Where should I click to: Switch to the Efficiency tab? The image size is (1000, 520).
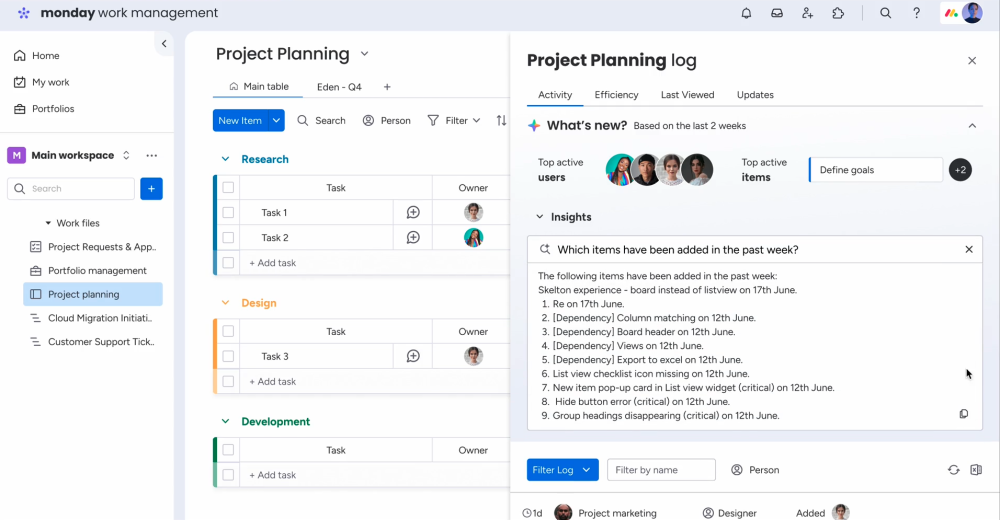pos(616,94)
